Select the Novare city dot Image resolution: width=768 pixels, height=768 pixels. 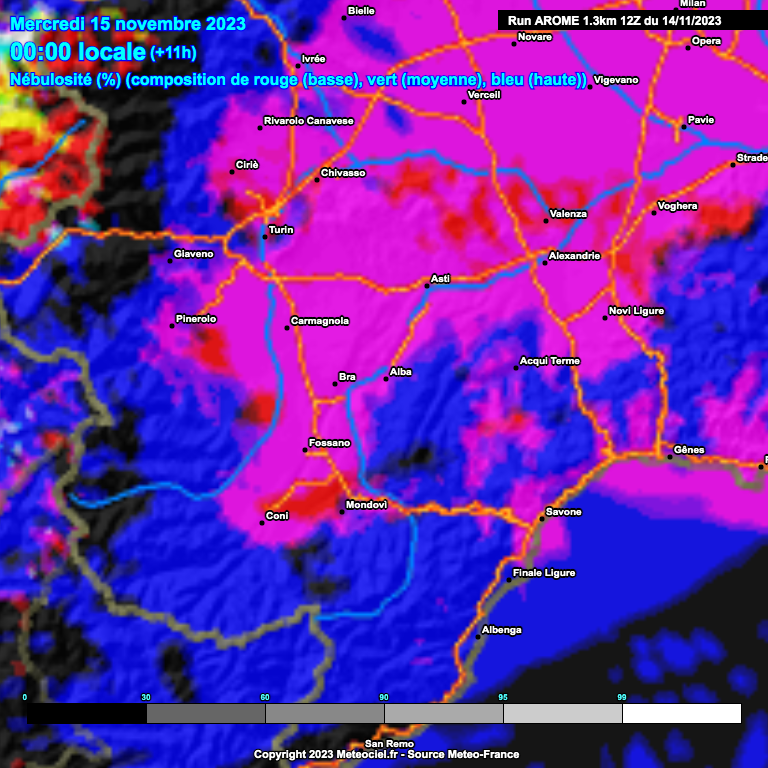click(x=514, y=43)
